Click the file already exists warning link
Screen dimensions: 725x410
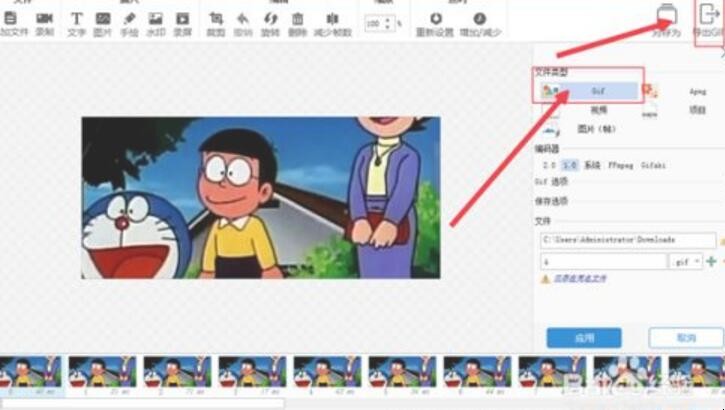pyautogui.click(x=580, y=279)
